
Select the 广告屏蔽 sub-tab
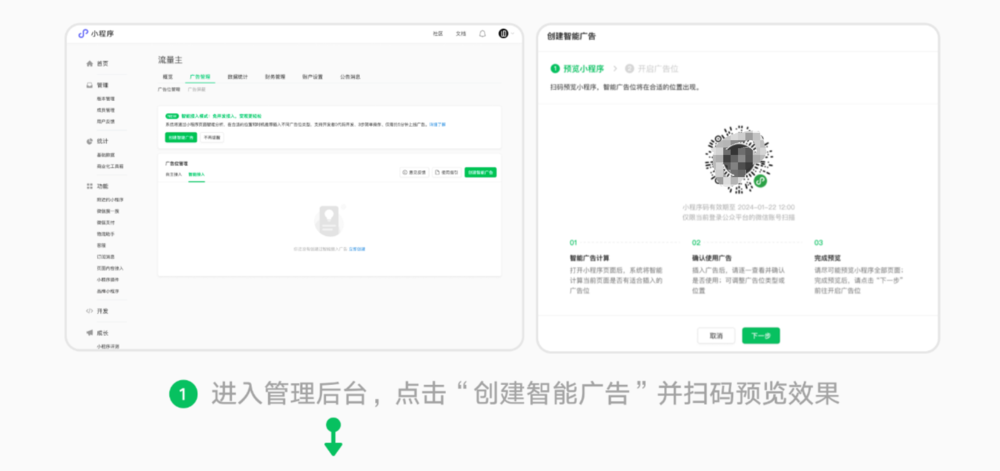196,90
